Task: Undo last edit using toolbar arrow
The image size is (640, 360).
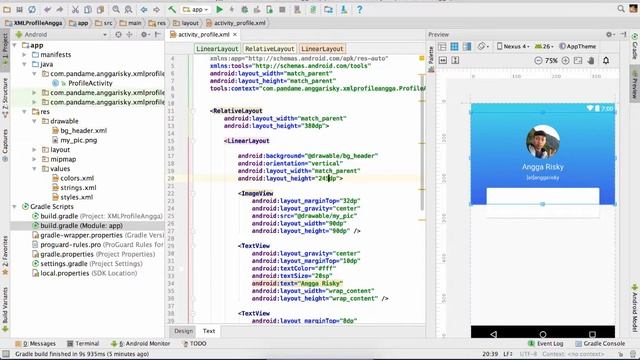Action: (x=48, y=9)
